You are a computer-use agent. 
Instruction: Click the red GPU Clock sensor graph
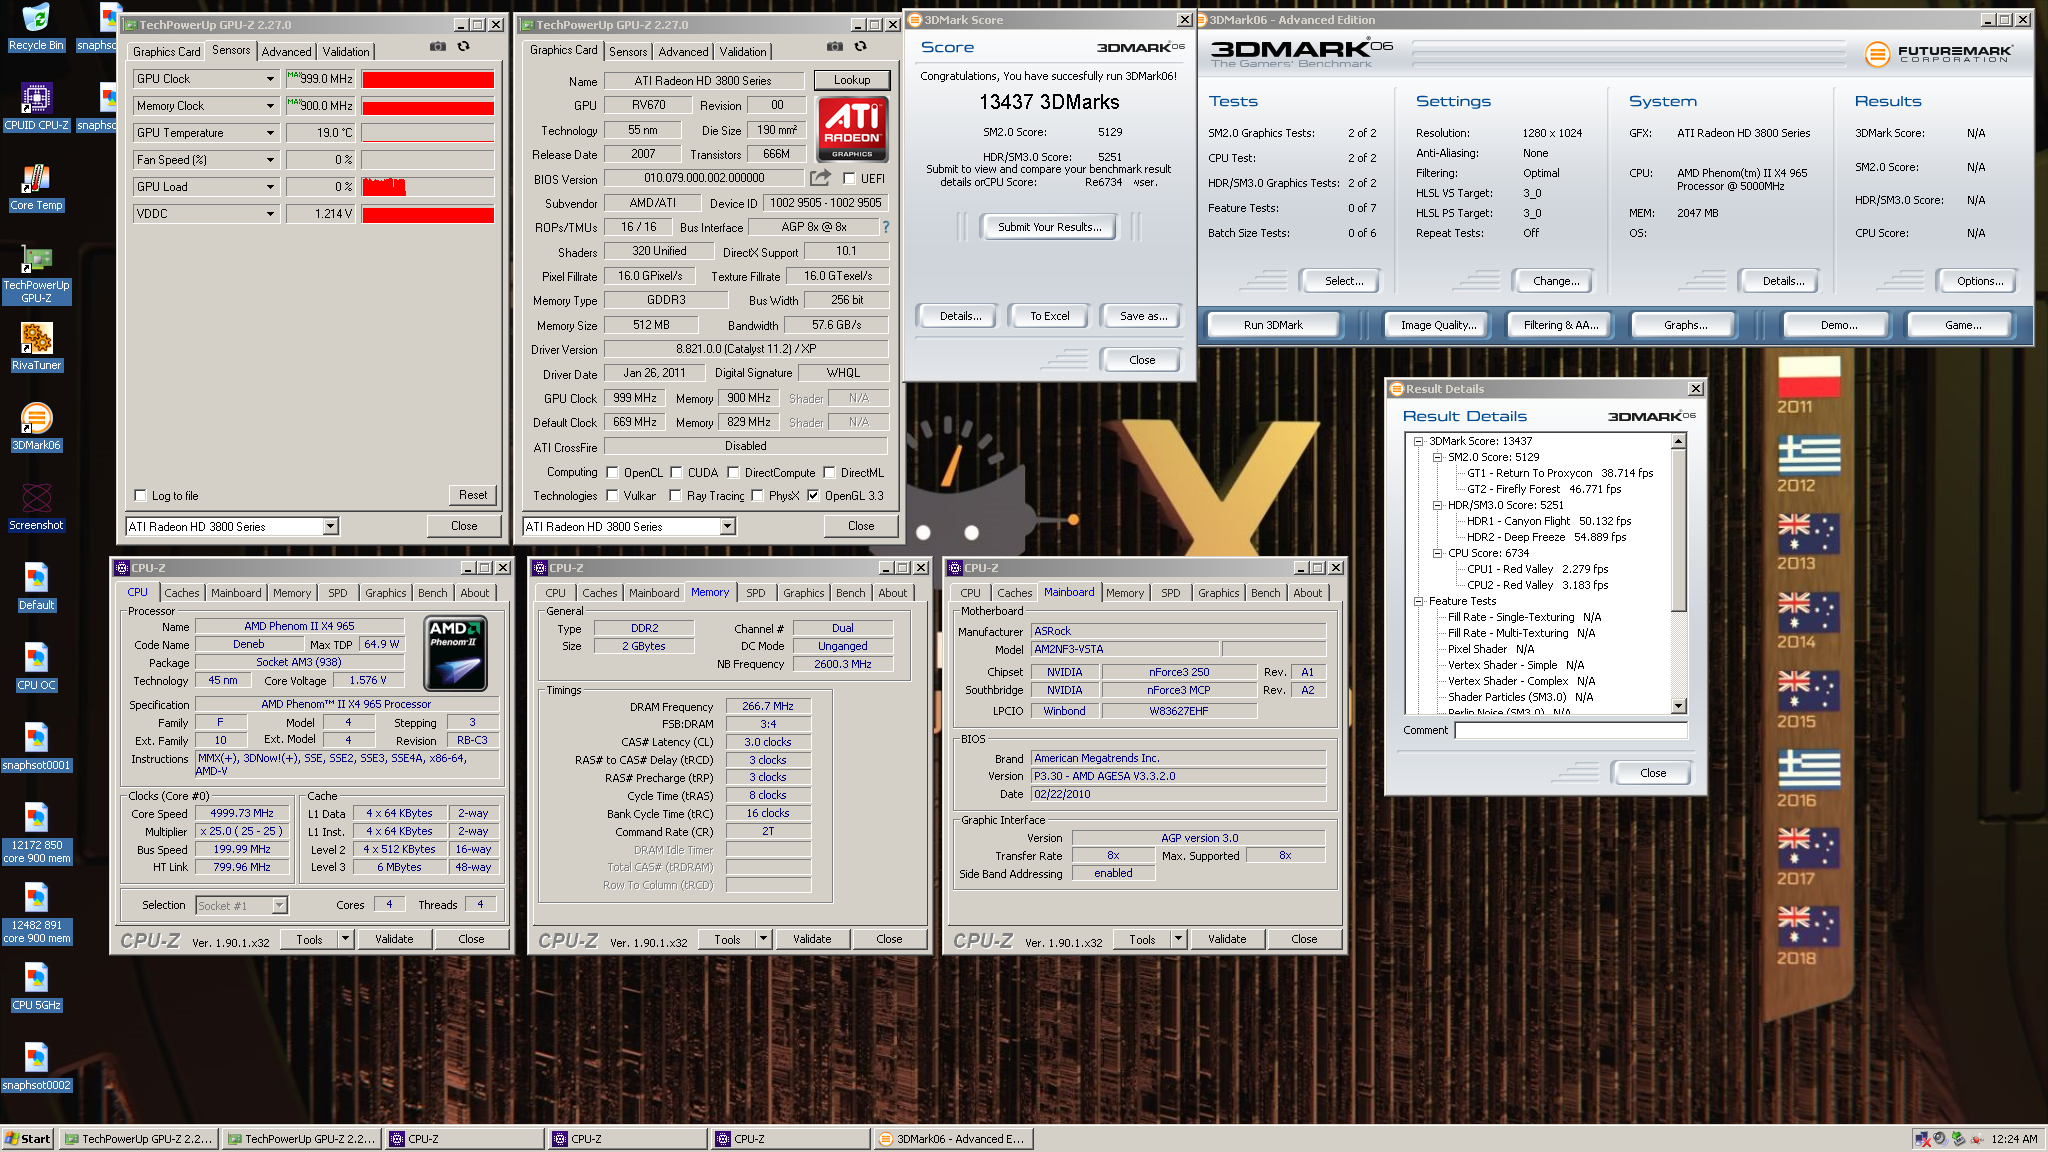[x=428, y=79]
